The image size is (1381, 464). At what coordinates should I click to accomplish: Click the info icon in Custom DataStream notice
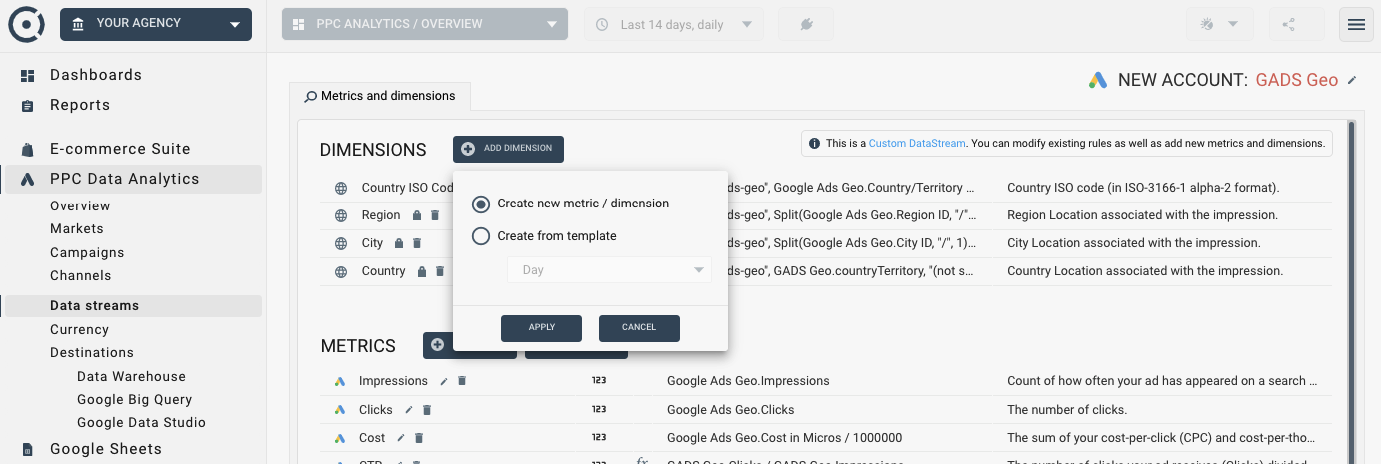pos(815,144)
